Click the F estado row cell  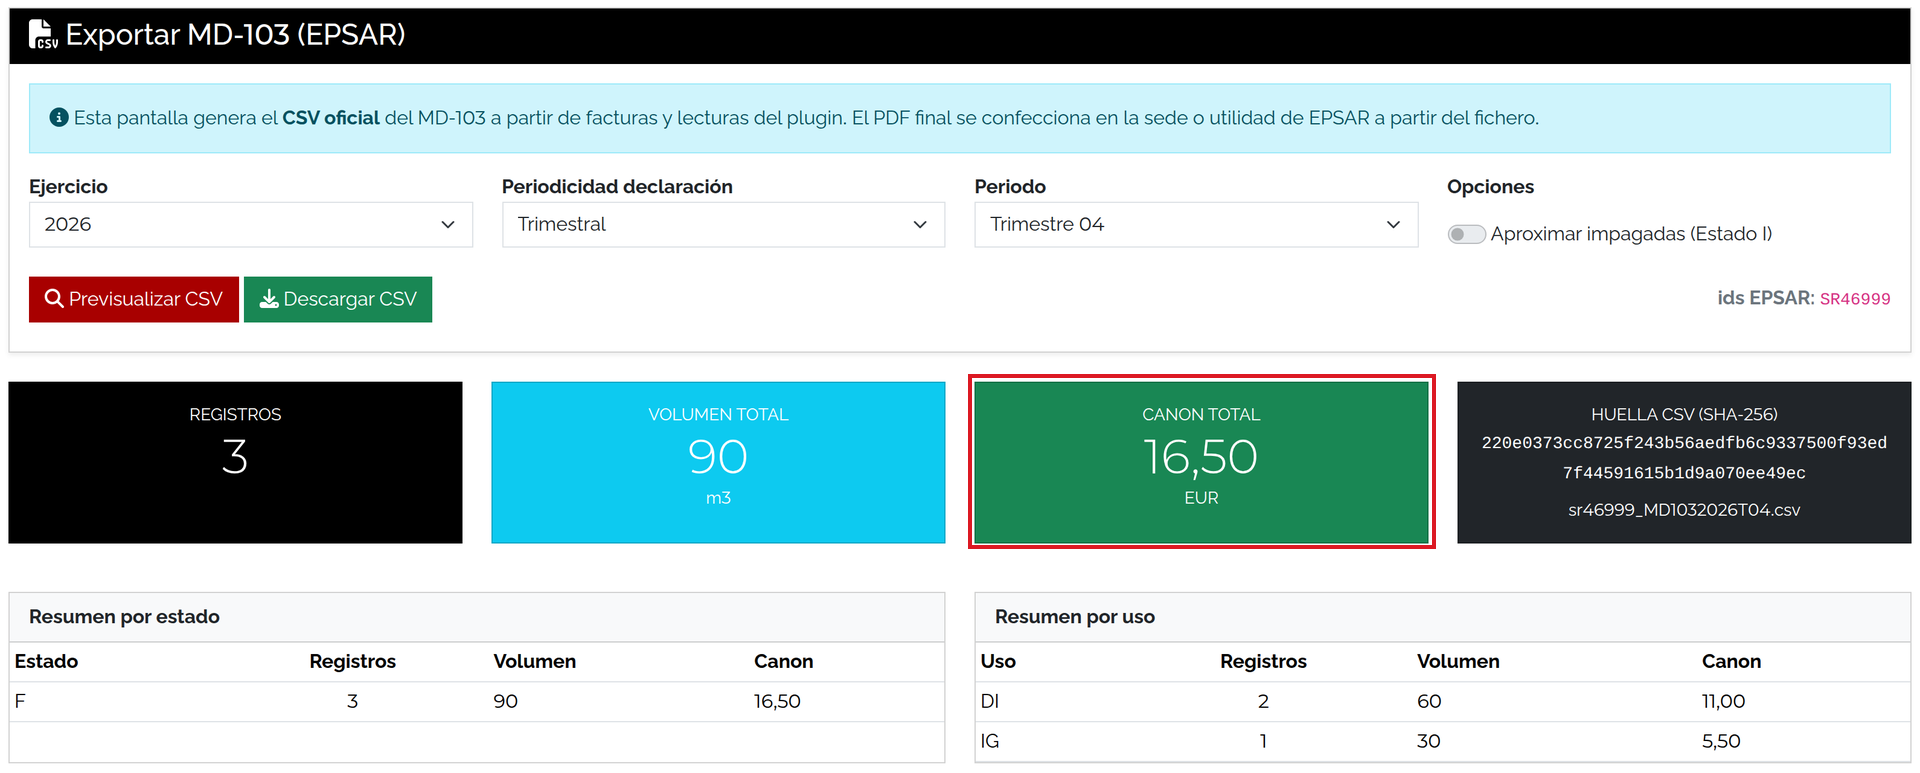[x=20, y=701]
